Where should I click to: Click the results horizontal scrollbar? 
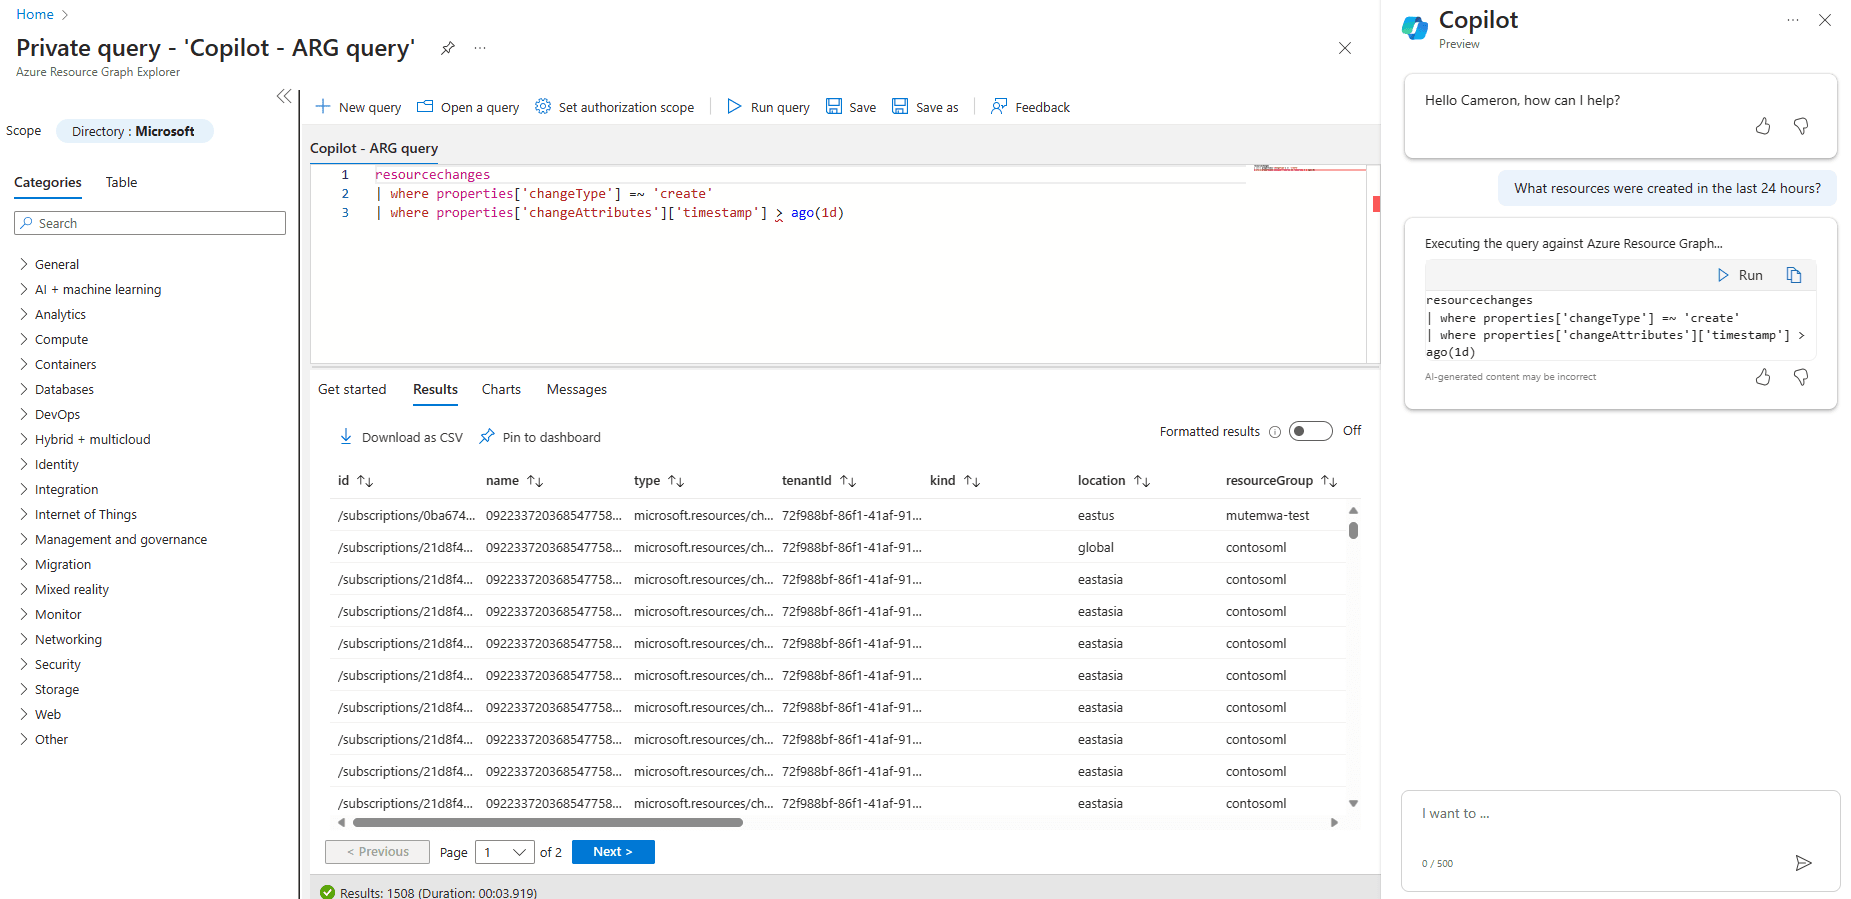coord(548,823)
